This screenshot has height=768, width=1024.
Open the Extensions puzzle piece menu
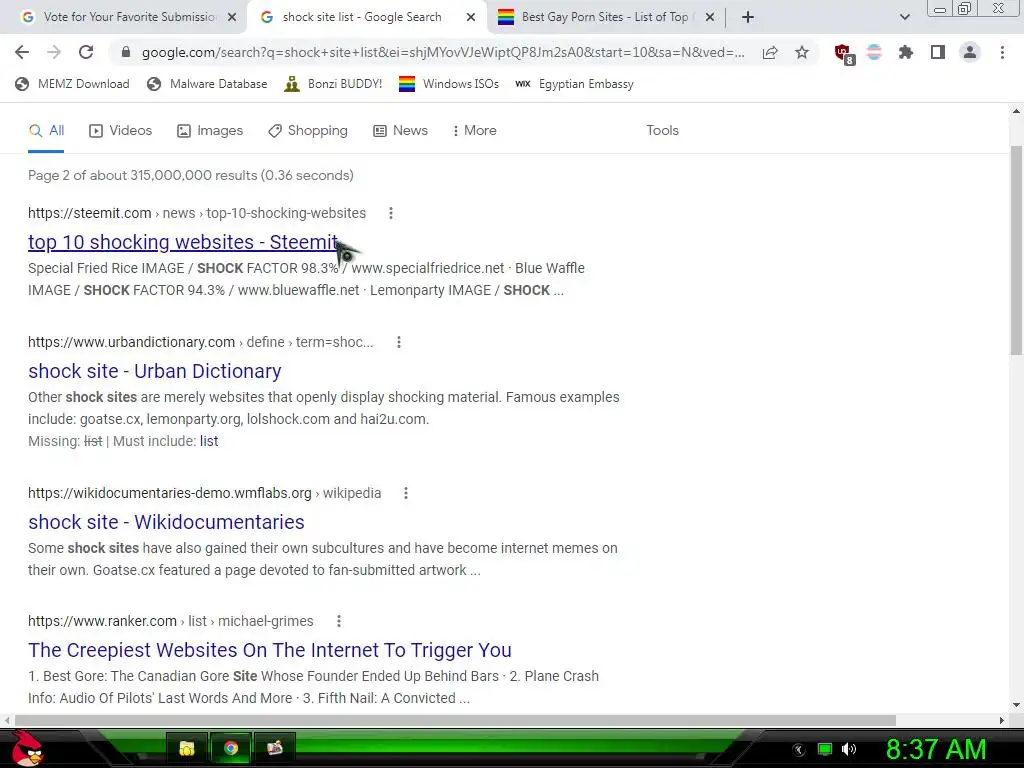pyautogui.click(x=906, y=52)
